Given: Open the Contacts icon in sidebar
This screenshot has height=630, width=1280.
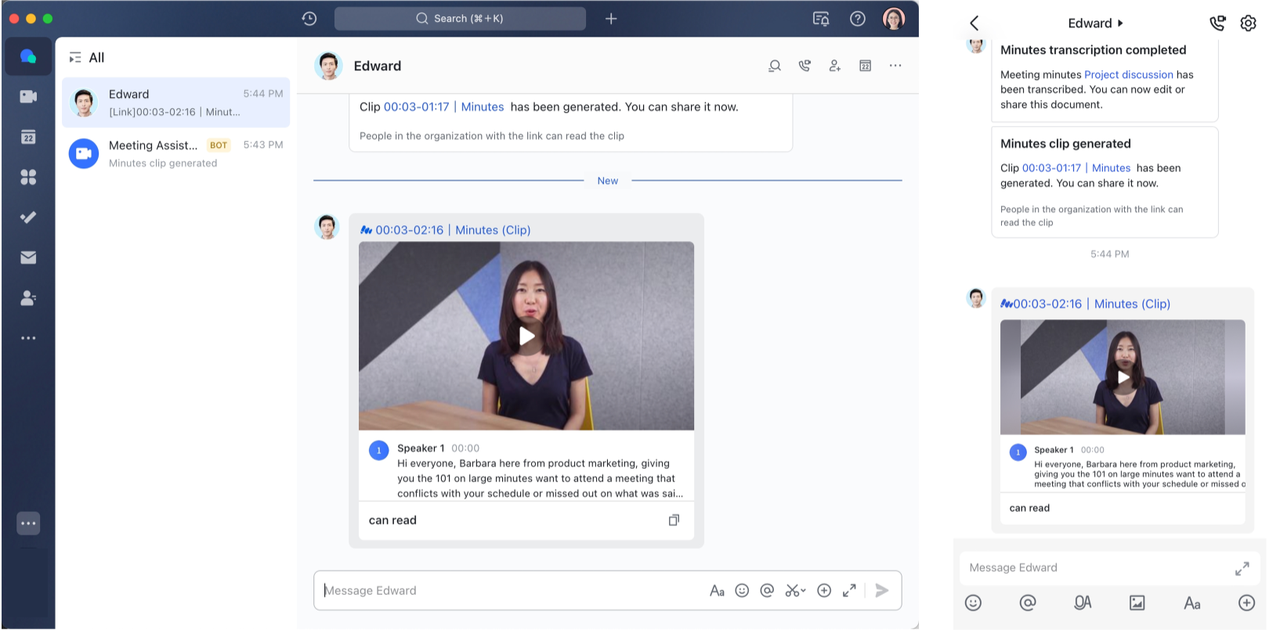Looking at the screenshot, I should [x=28, y=298].
